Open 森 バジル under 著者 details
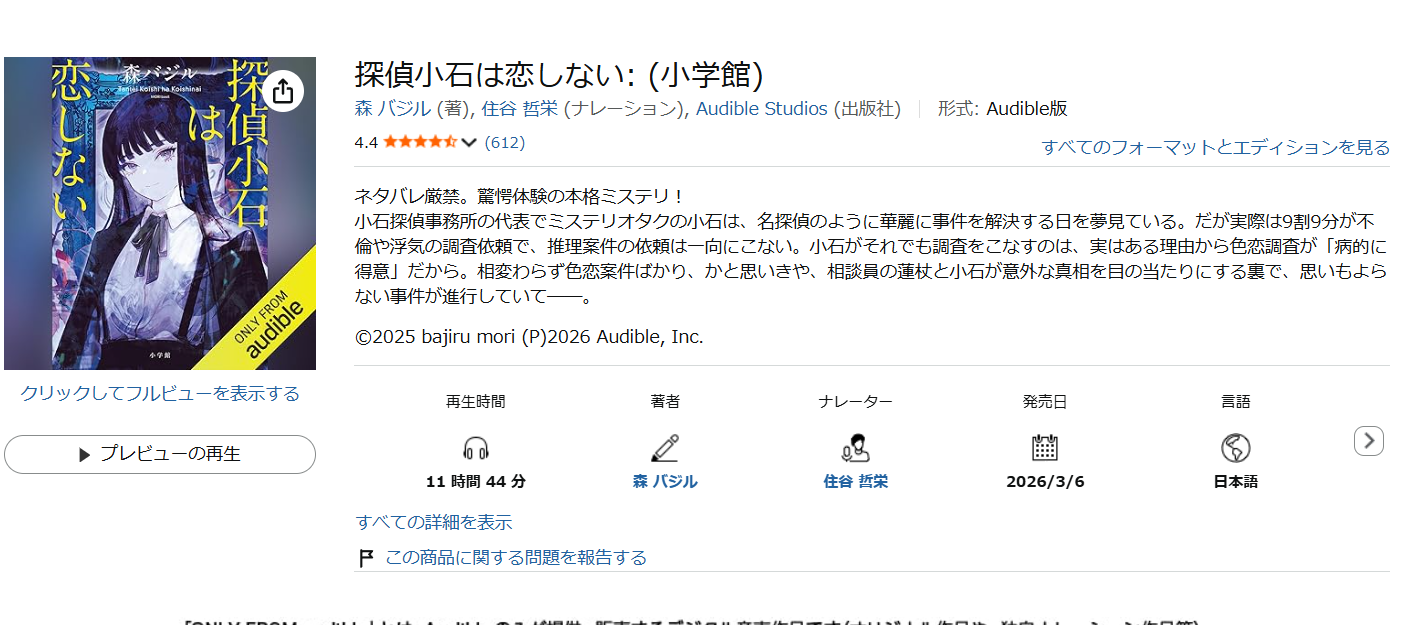Image resolution: width=1415 pixels, height=625 pixels. (665, 481)
